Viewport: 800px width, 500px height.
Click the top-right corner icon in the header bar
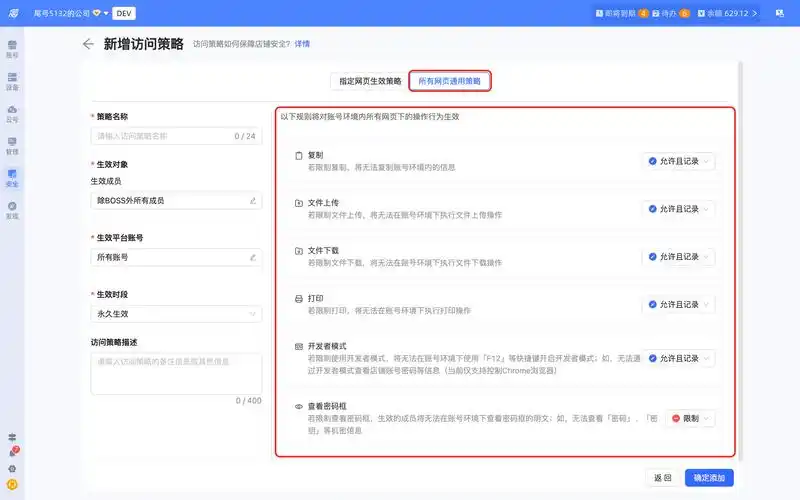tap(780, 13)
